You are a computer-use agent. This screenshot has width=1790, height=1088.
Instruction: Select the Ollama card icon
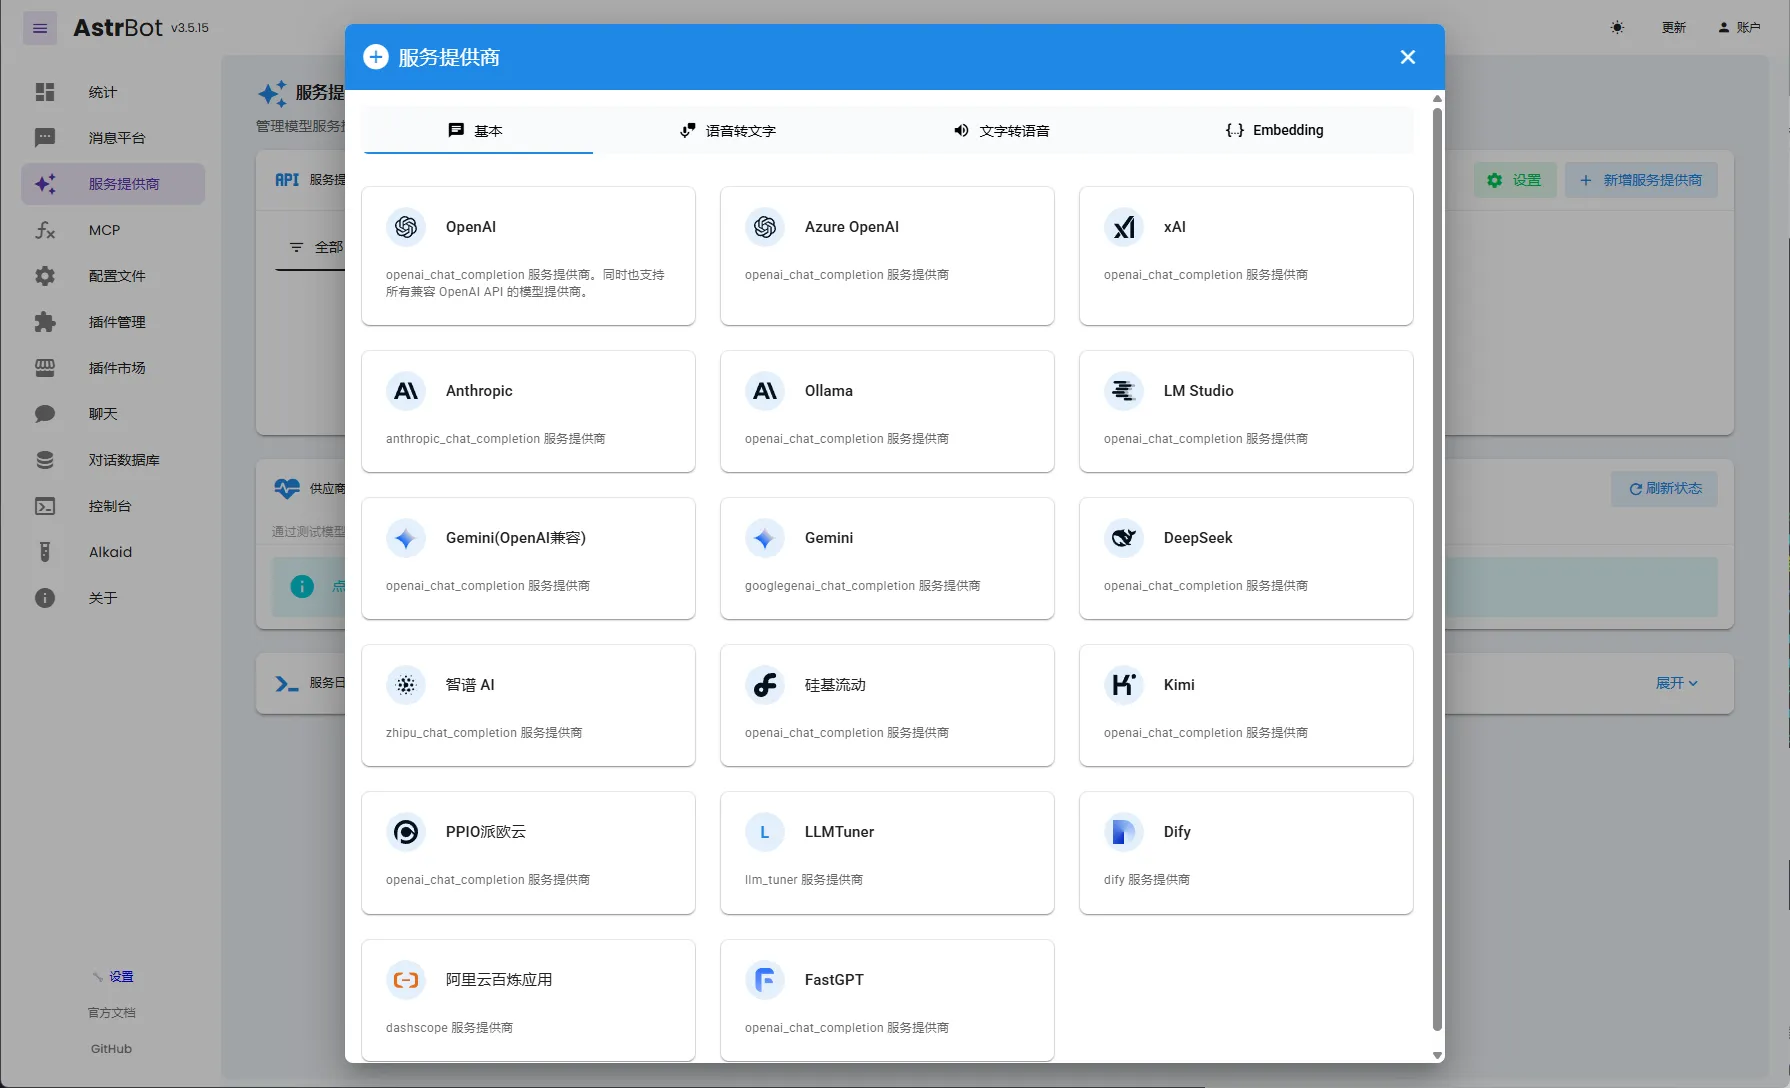[x=765, y=391]
